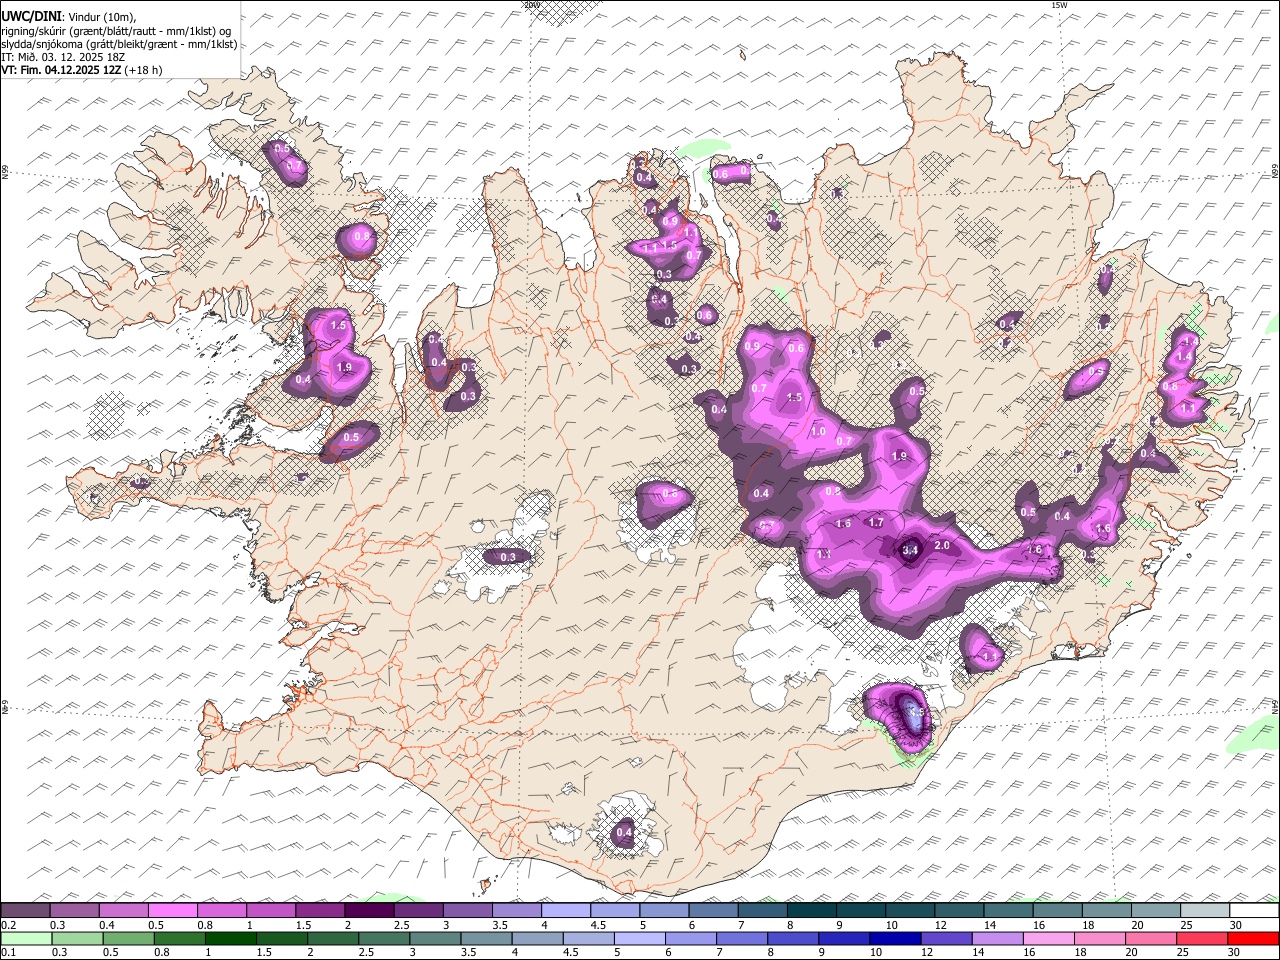Click the dark teal 8 swatch in upper scale
The width and height of the screenshot is (1280, 960).
click(x=812, y=910)
